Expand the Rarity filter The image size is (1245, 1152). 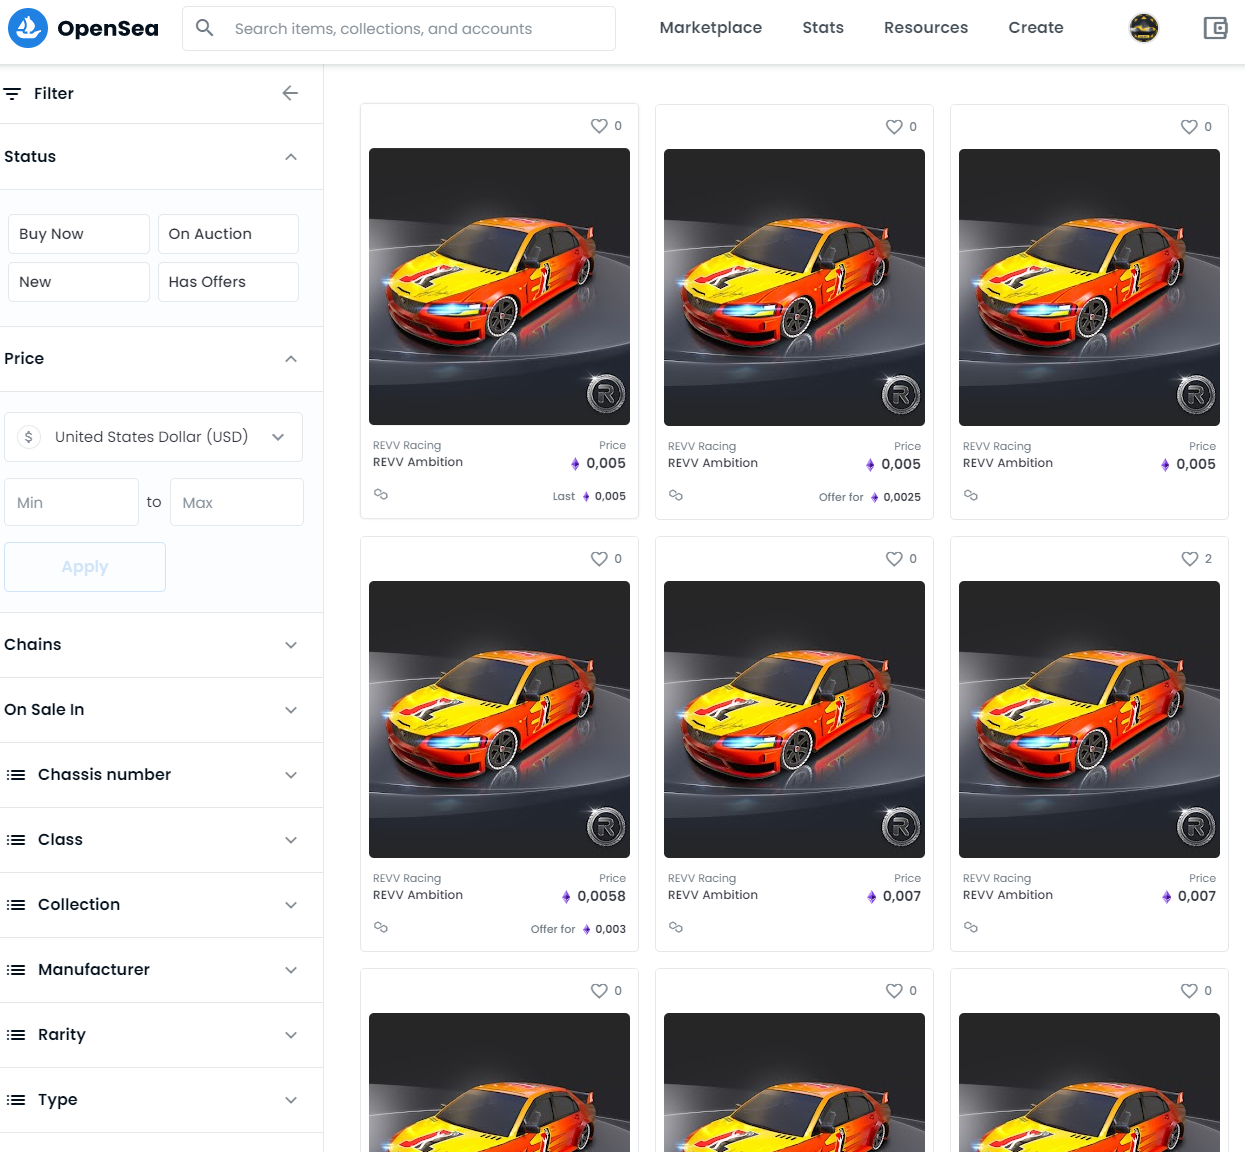pos(161,1035)
